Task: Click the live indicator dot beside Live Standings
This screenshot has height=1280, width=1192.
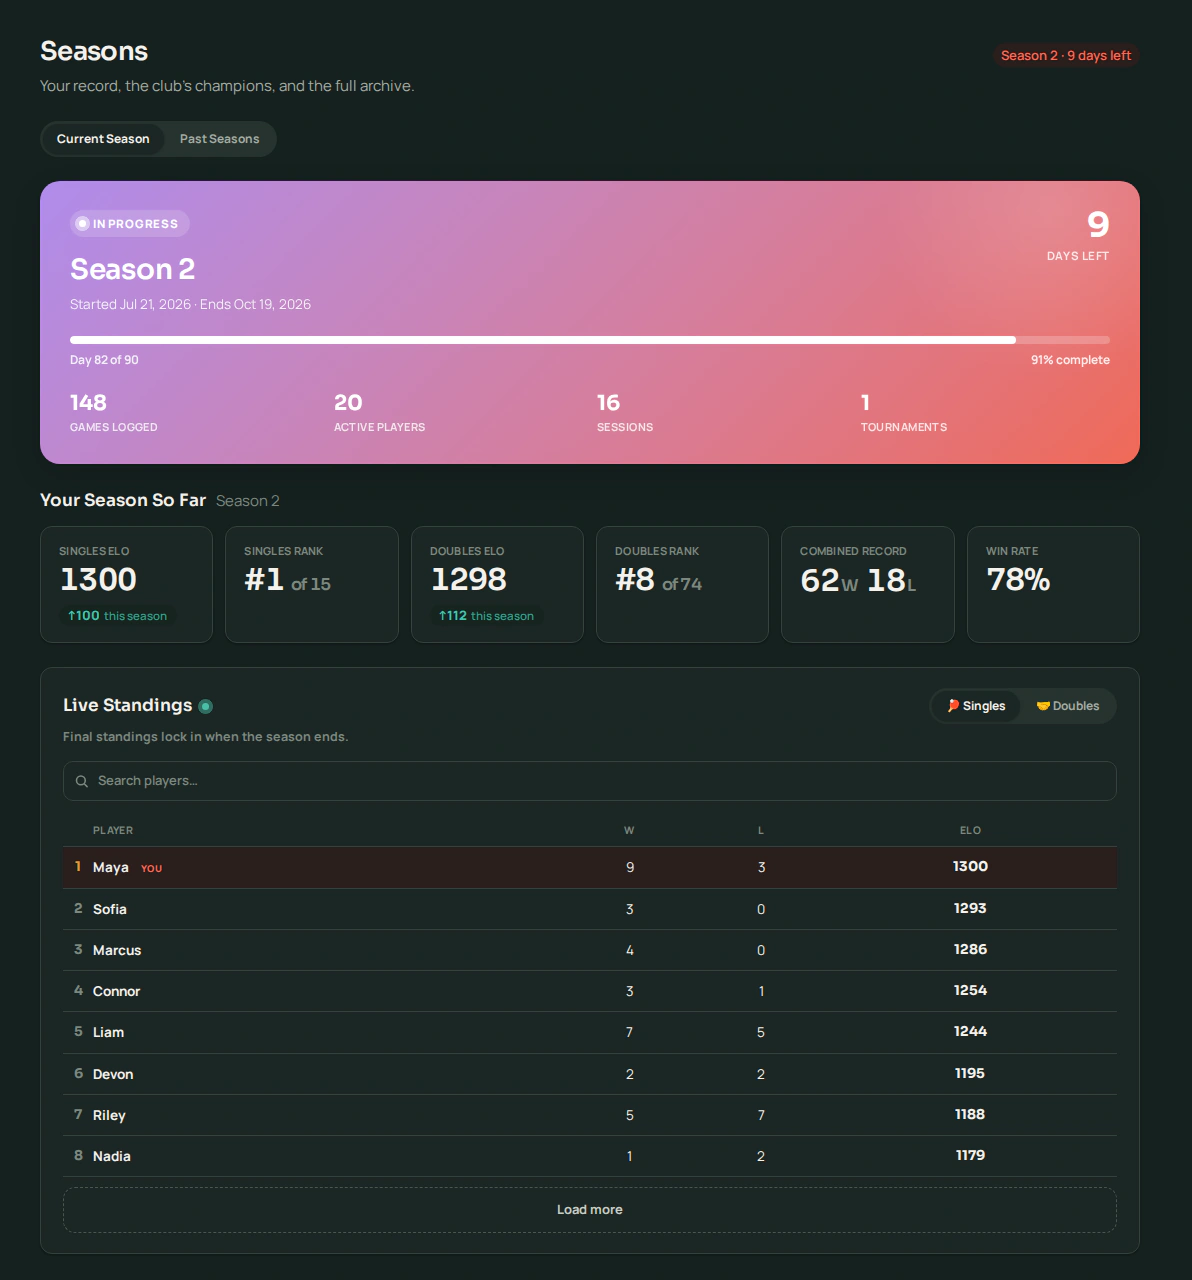Action: (x=205, y=706)
